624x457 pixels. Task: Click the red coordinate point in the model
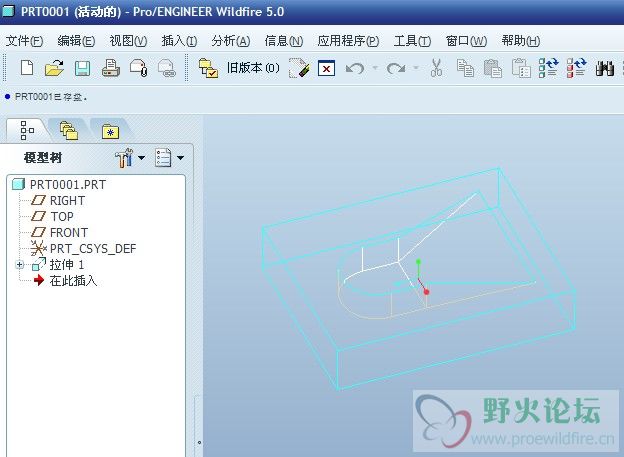click(426, 292)
